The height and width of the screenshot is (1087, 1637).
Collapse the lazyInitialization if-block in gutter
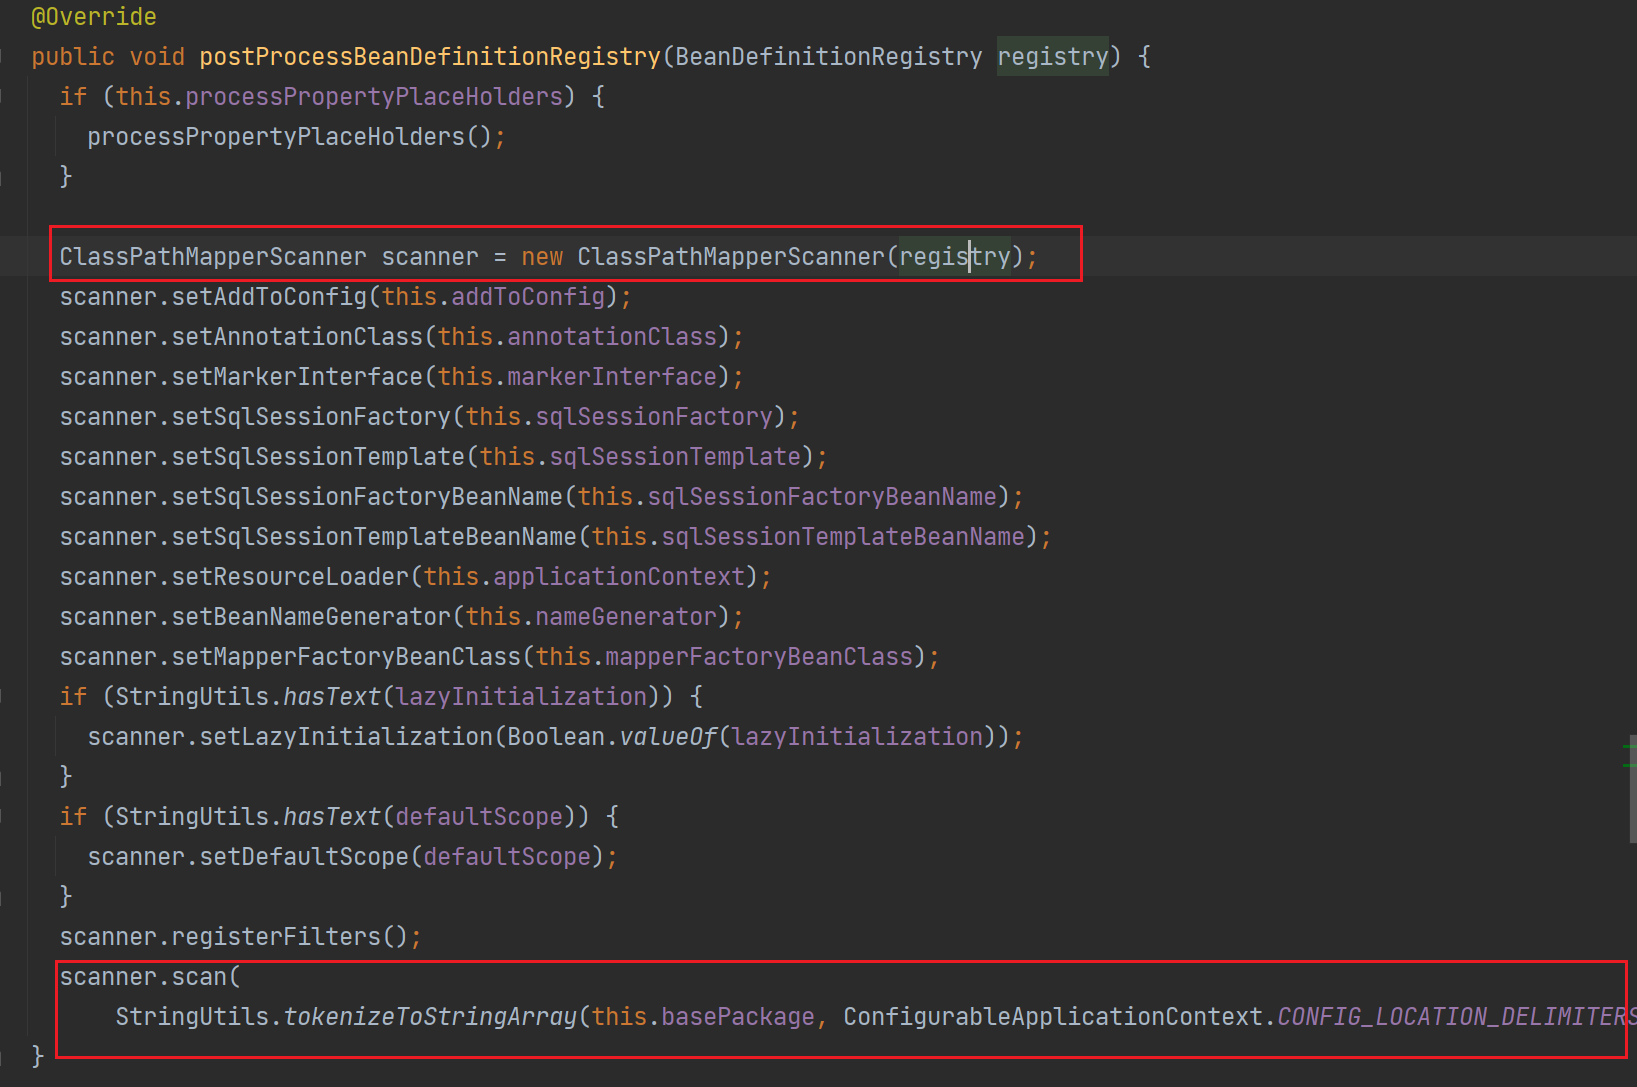[x=3, y=697]
